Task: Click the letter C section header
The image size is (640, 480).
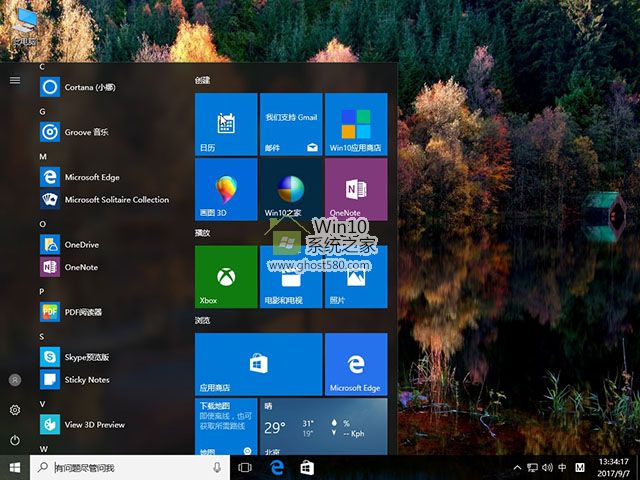Action: [x=42, y=67]
